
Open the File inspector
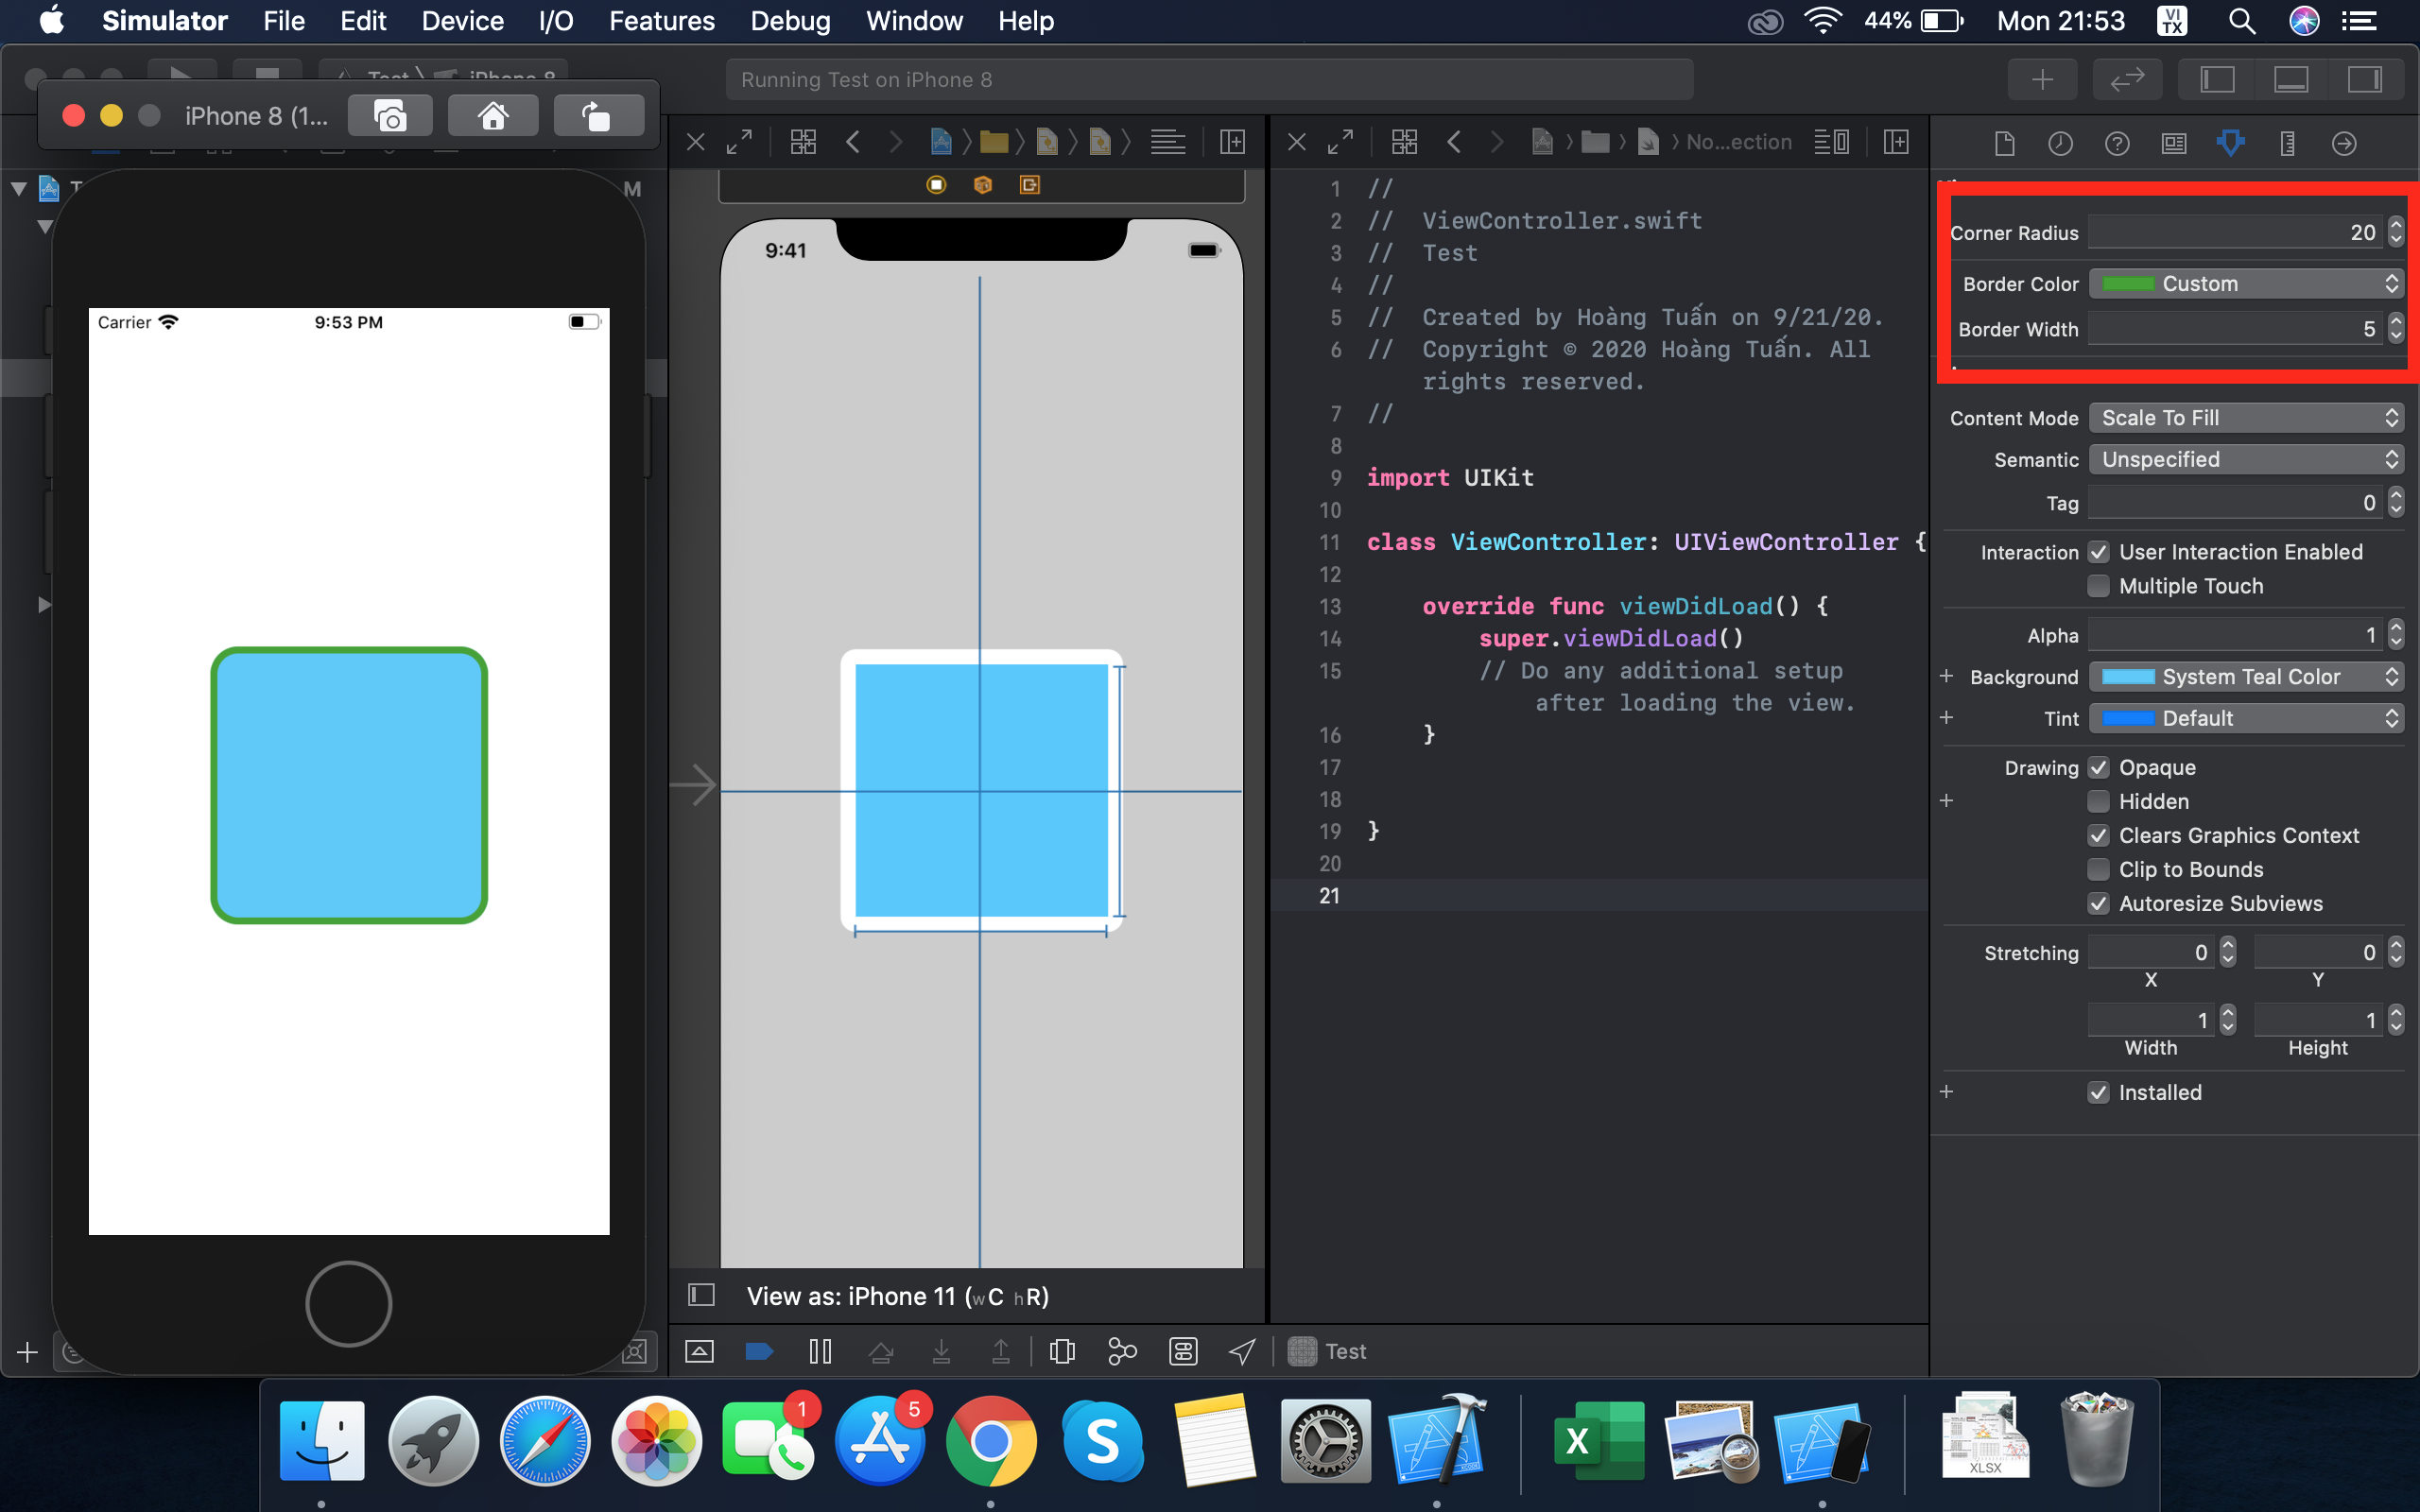pos(2005,143)
